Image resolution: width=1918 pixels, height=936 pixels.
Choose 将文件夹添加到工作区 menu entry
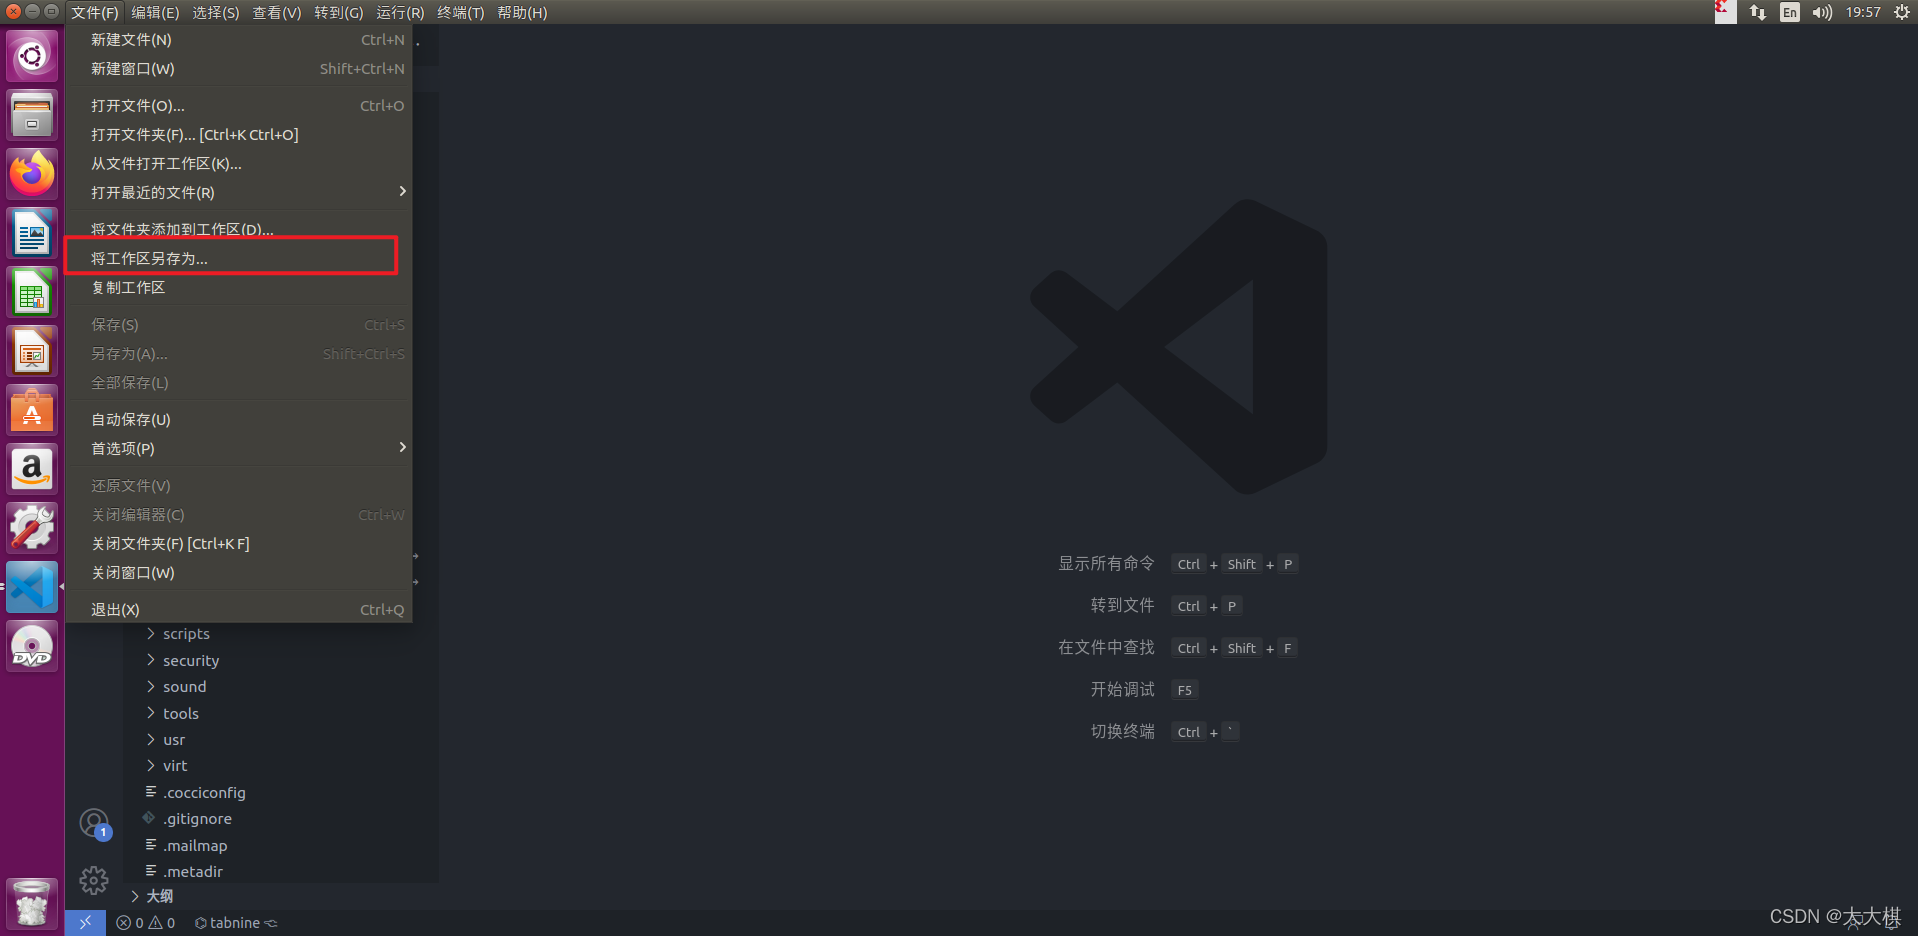(x=239, y=229)
